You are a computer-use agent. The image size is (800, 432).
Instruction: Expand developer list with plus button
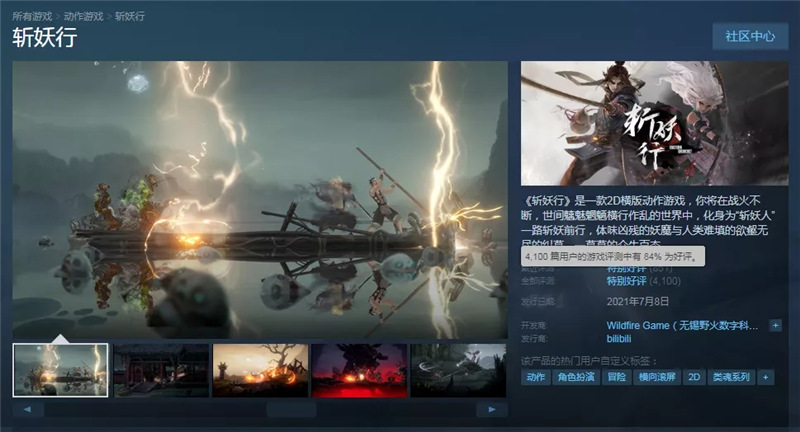pos(776,325)
